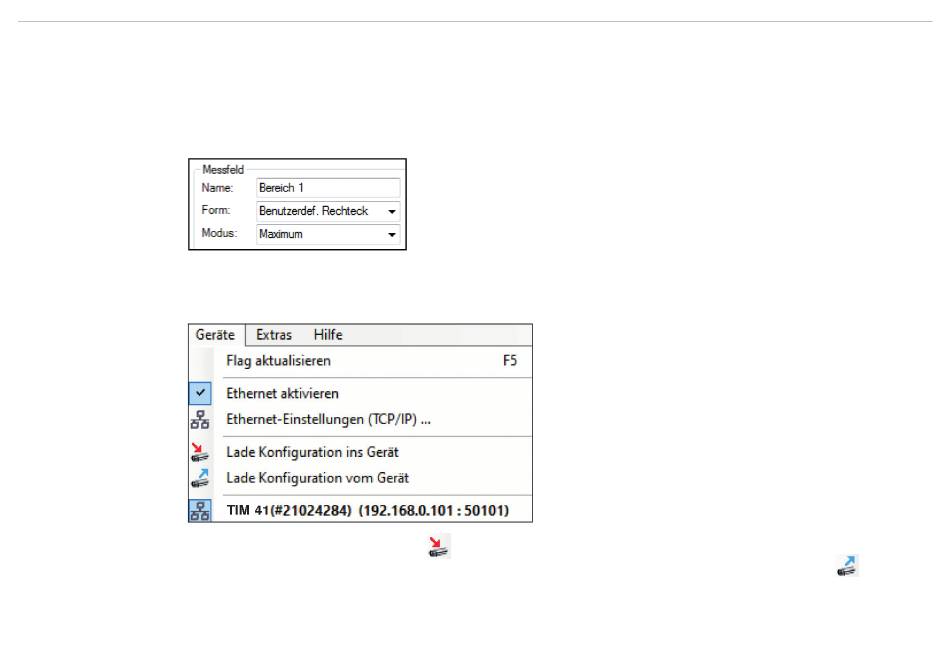The height and width of the screenshot is (652, 950).
Task: Click the Modus: label
Action: point(219,233)
